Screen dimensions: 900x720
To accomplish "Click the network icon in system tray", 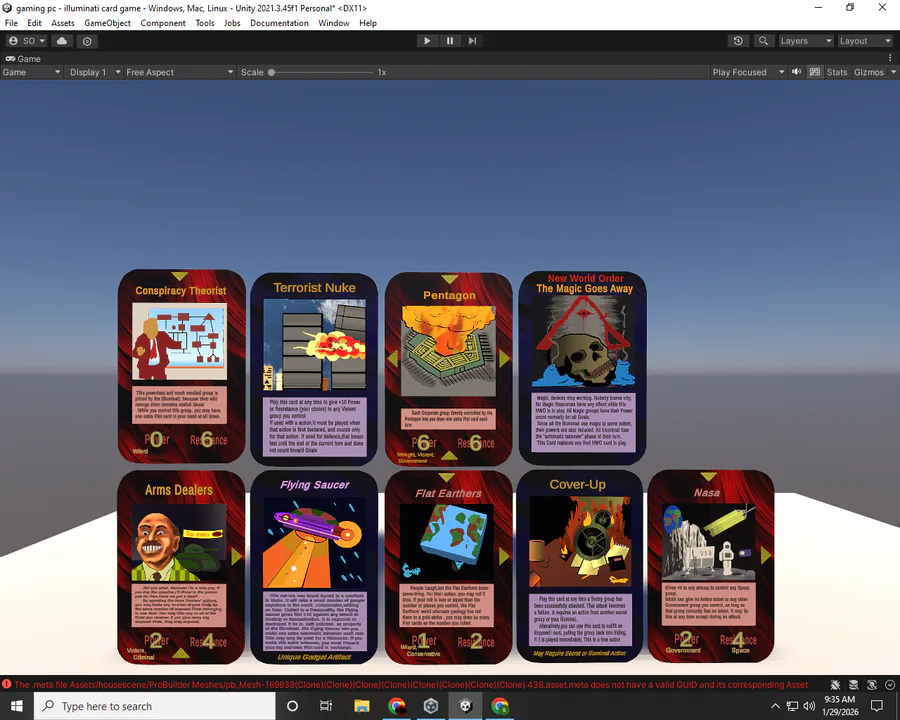I will (792, 706).
